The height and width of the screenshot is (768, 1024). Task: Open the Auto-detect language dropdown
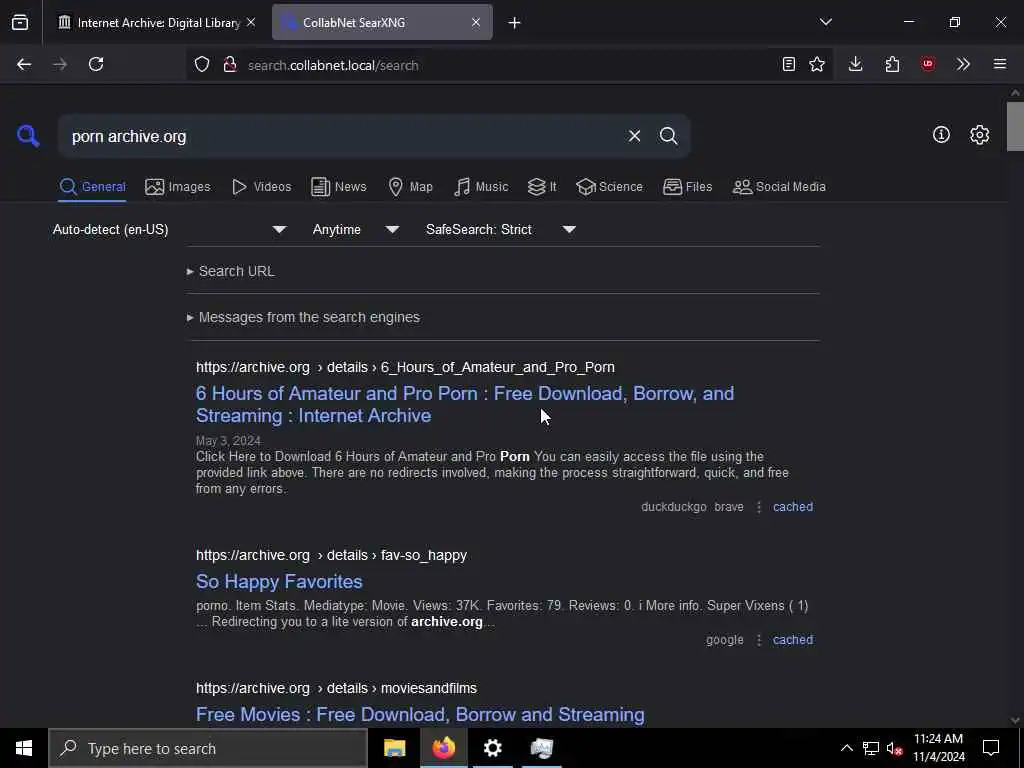point(170,229)
